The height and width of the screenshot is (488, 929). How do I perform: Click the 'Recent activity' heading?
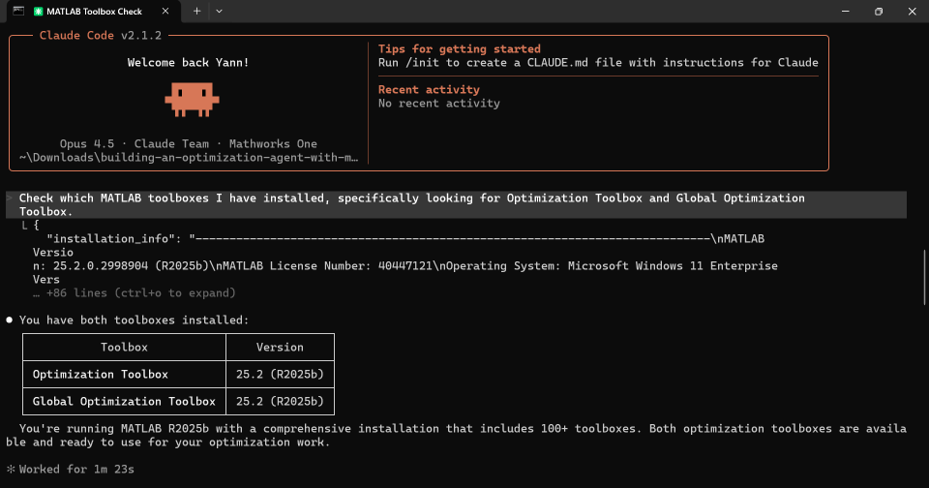point(428,90)
